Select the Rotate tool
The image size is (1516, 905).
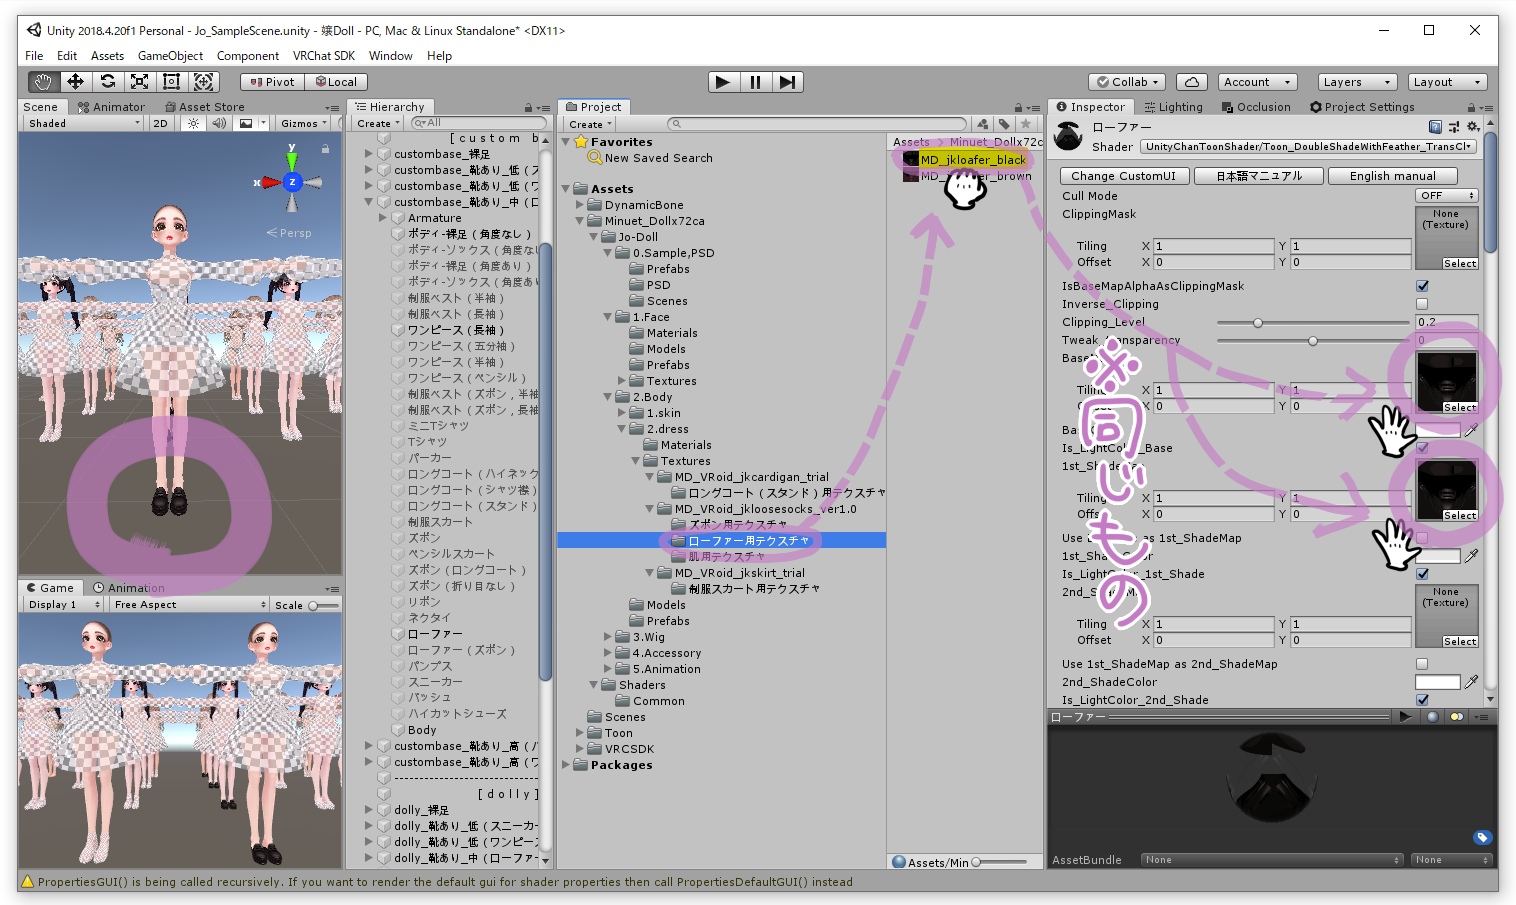coord(108,82)
